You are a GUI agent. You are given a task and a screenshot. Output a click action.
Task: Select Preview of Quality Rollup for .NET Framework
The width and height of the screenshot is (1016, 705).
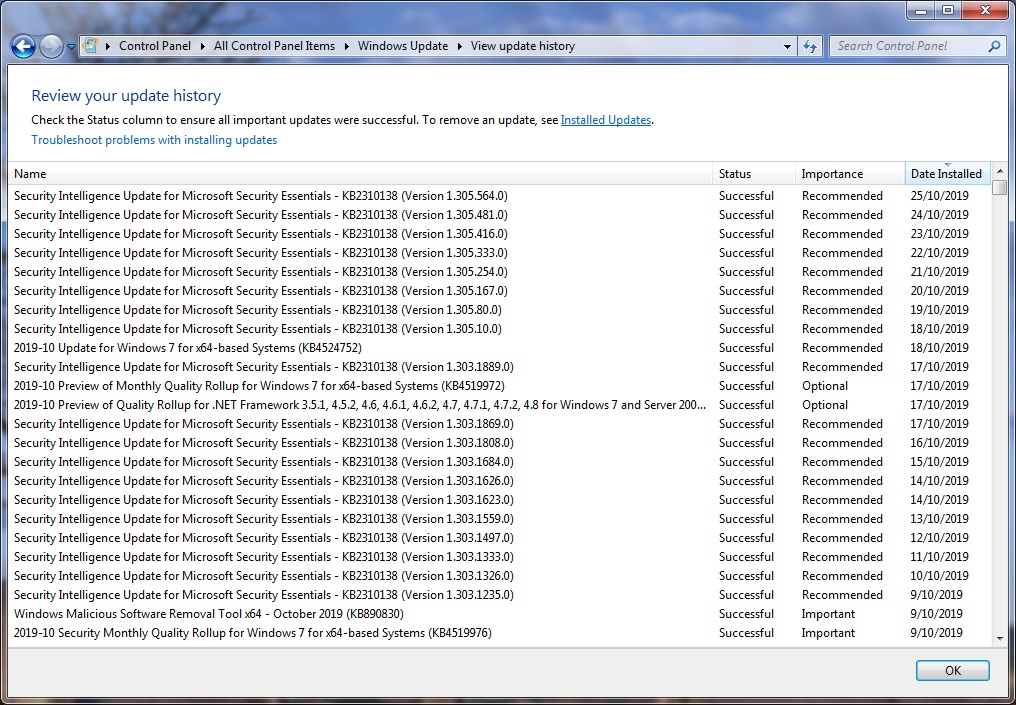pos(499,405)
